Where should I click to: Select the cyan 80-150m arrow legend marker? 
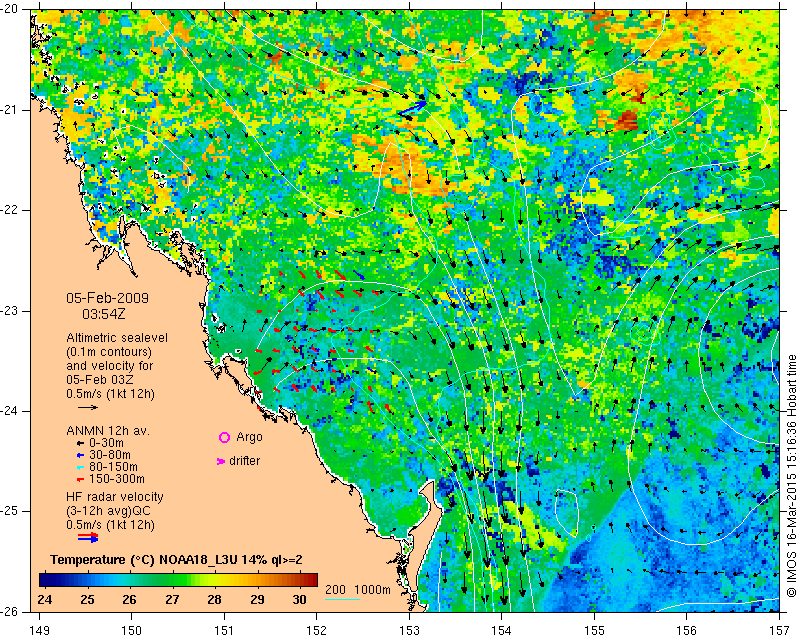(80, 467)
